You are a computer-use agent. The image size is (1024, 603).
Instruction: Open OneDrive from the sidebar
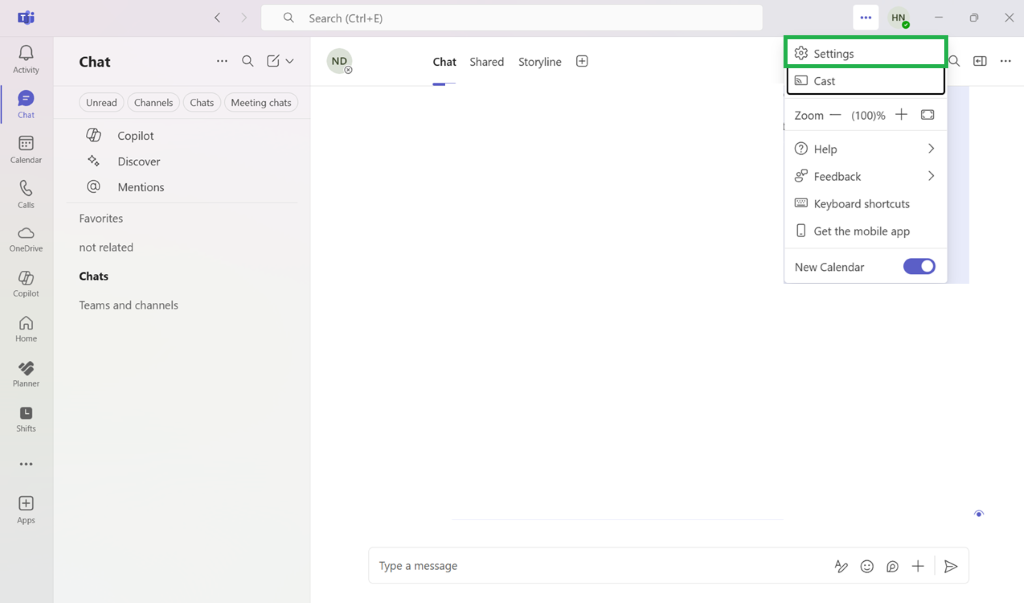click(x=26, y=239)
